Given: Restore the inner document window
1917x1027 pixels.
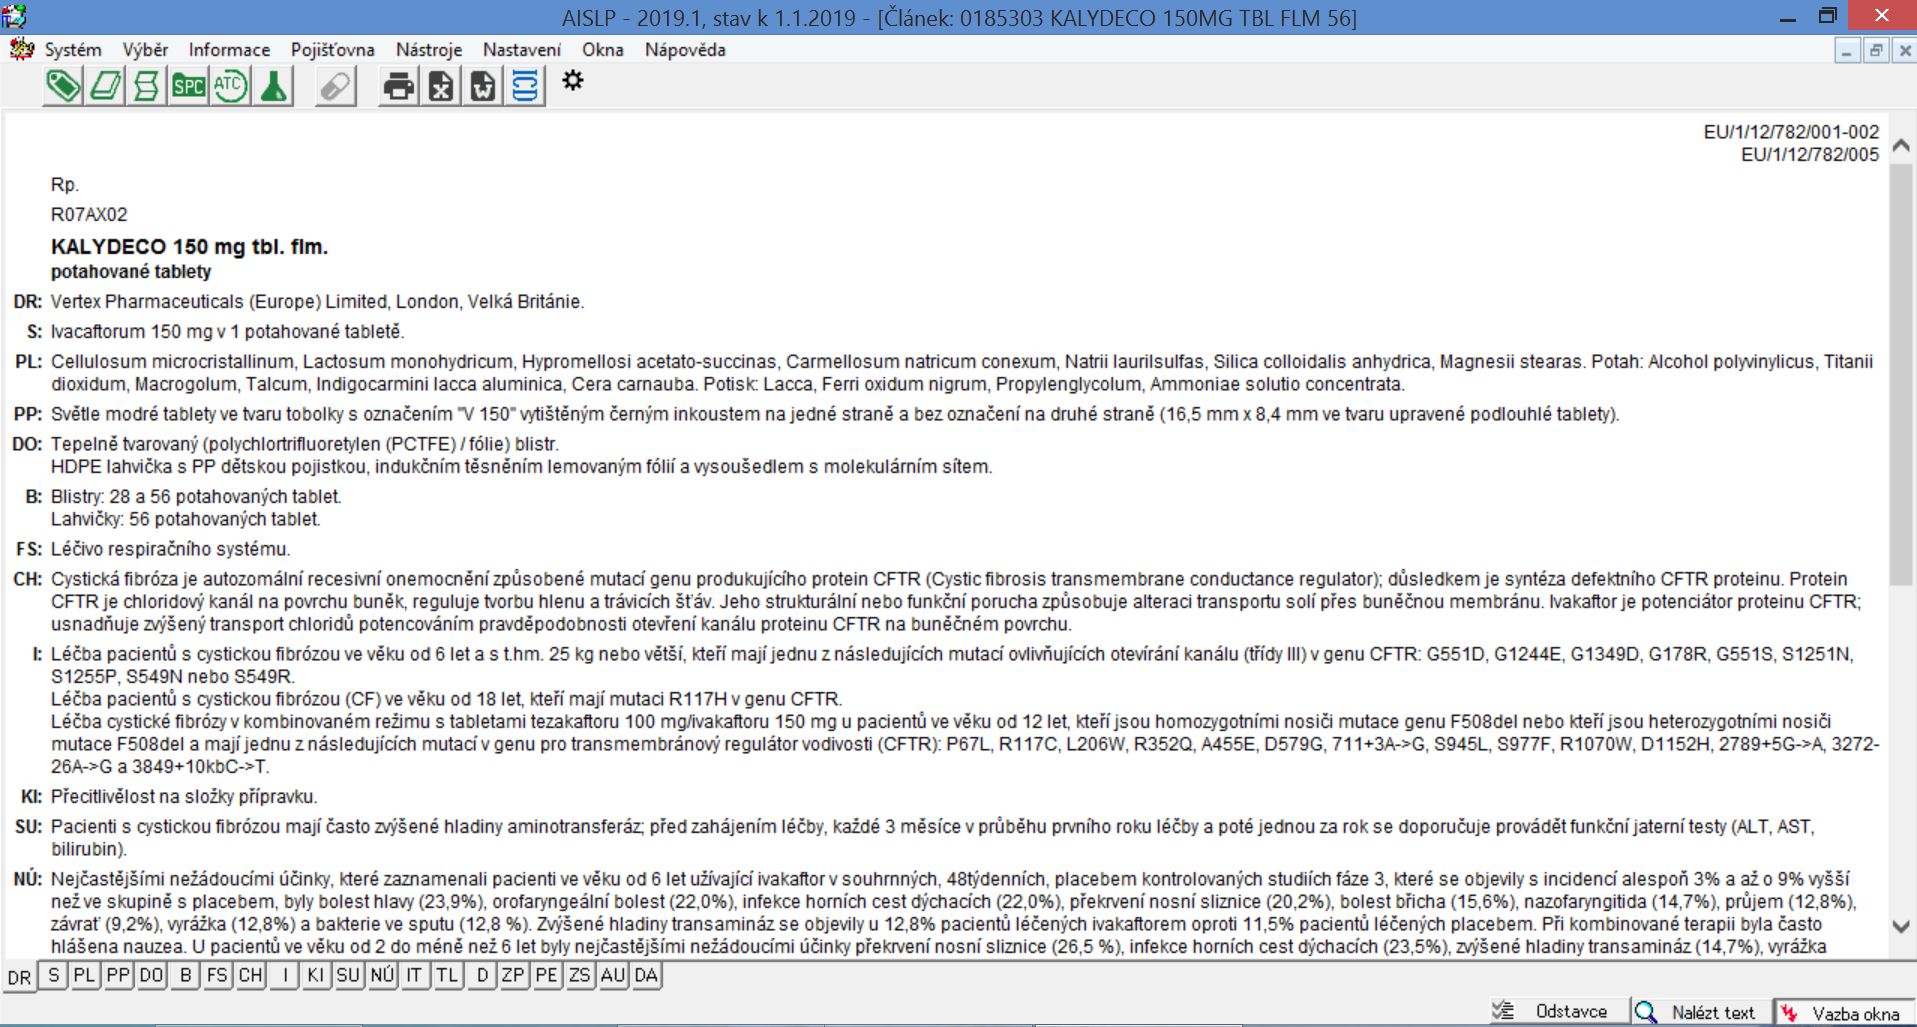Looking at the screenshot, I should point(1876,51).
